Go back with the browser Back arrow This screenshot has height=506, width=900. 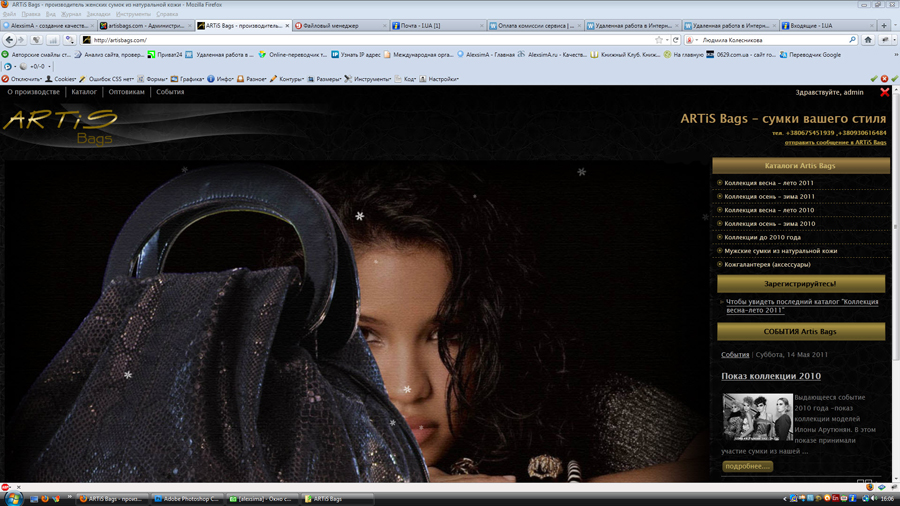pyautogui.click(x=9, y=40)
